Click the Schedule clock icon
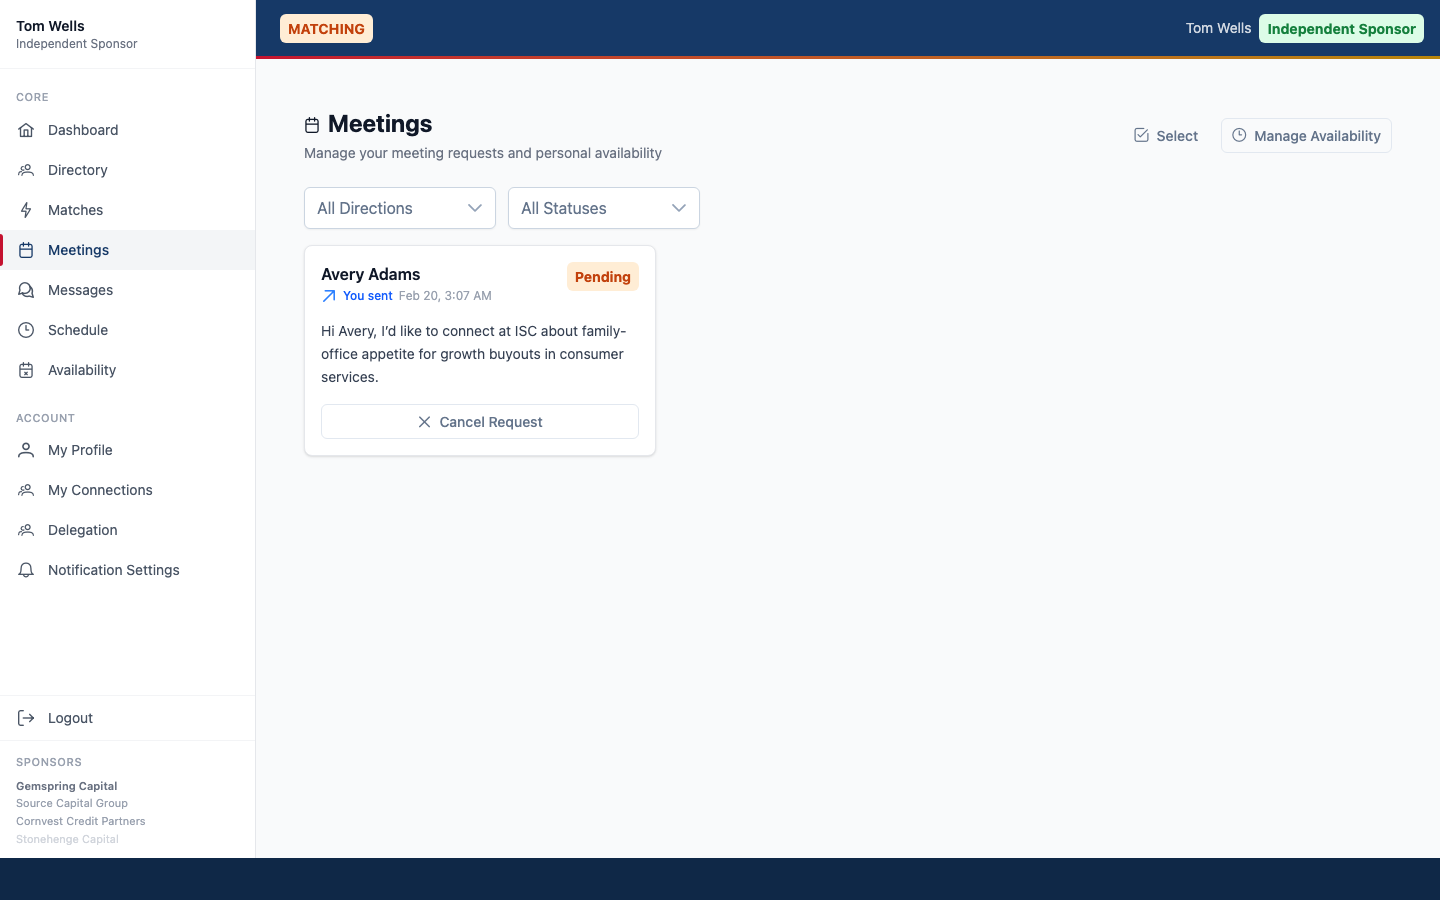The height and width of the screenshot is (900, 1440). (25, 330)
